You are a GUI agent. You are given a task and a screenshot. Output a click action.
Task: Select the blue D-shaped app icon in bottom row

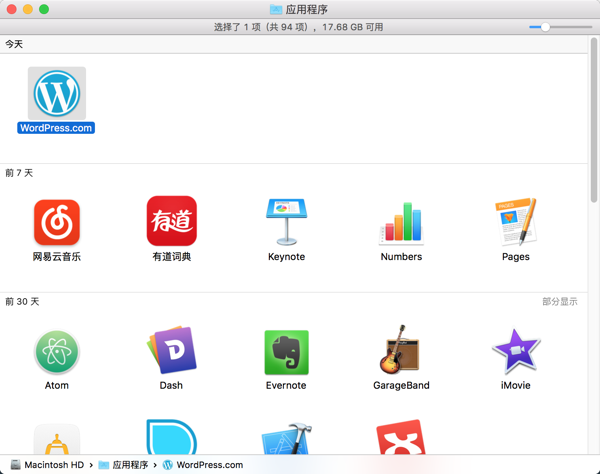171,437
